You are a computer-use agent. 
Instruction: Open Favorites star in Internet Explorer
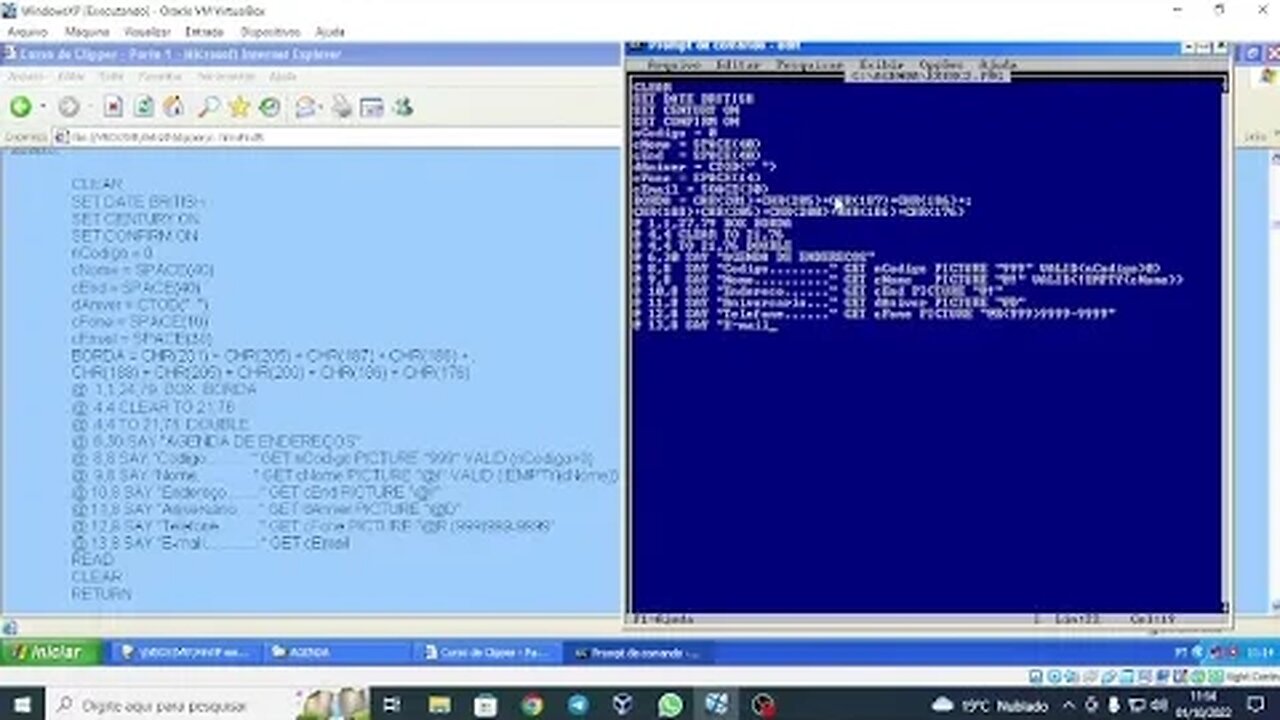coord(239,107)
